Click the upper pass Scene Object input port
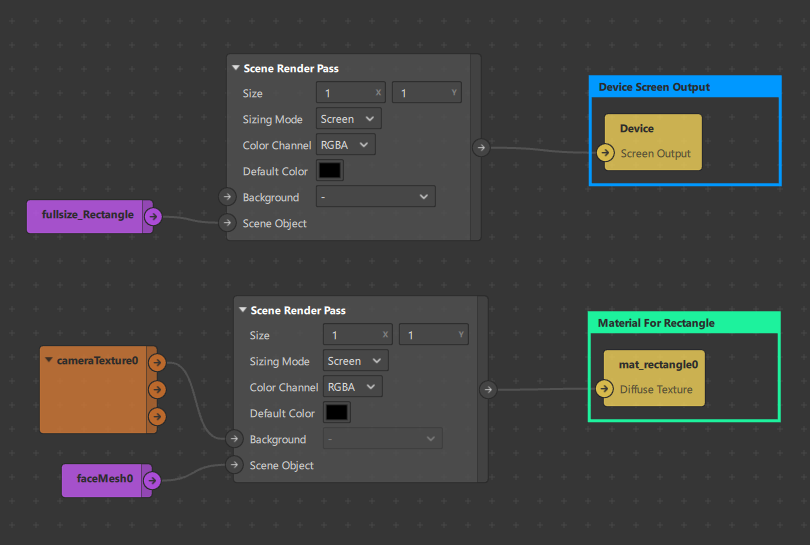 point(227,223)
